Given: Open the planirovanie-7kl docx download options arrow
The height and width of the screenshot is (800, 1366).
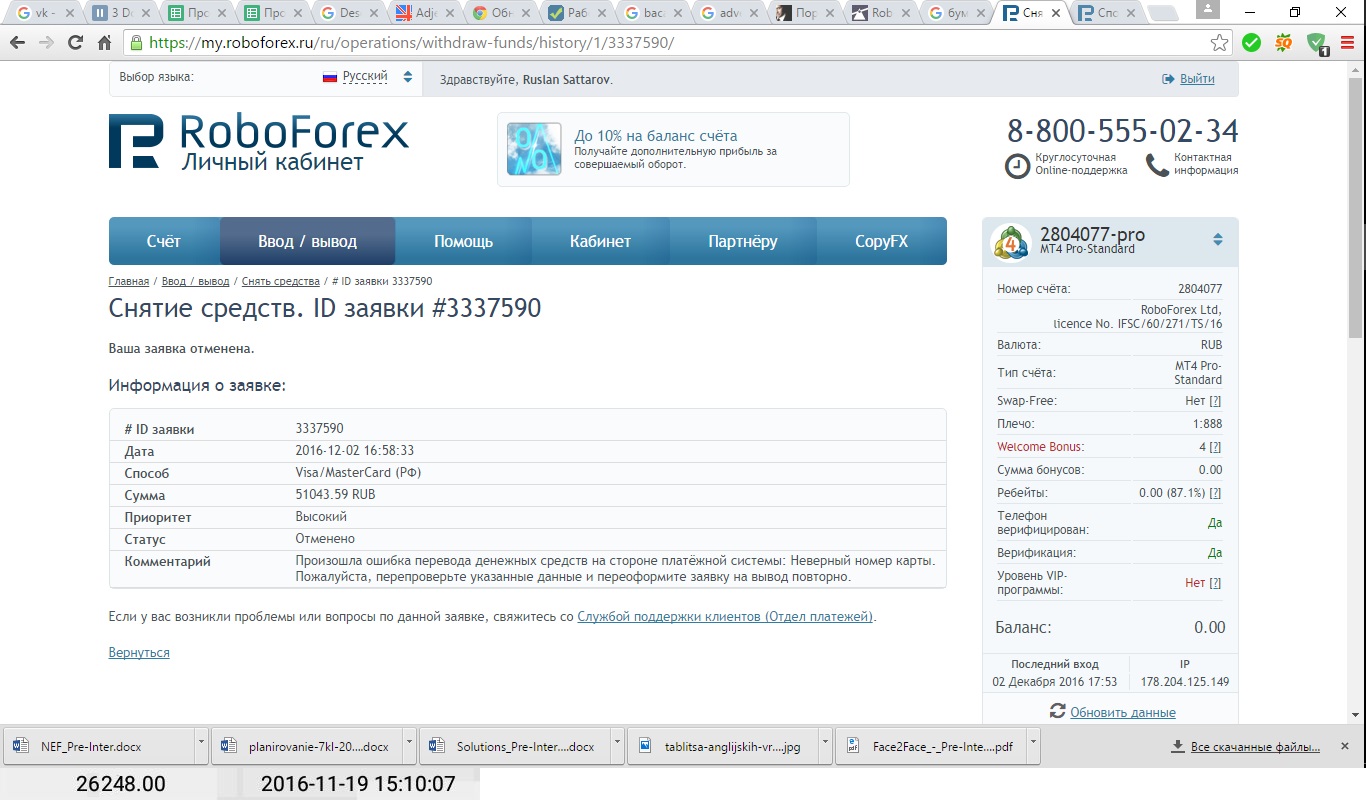Looking at the screenshot, I should click(x=410, y=745).
